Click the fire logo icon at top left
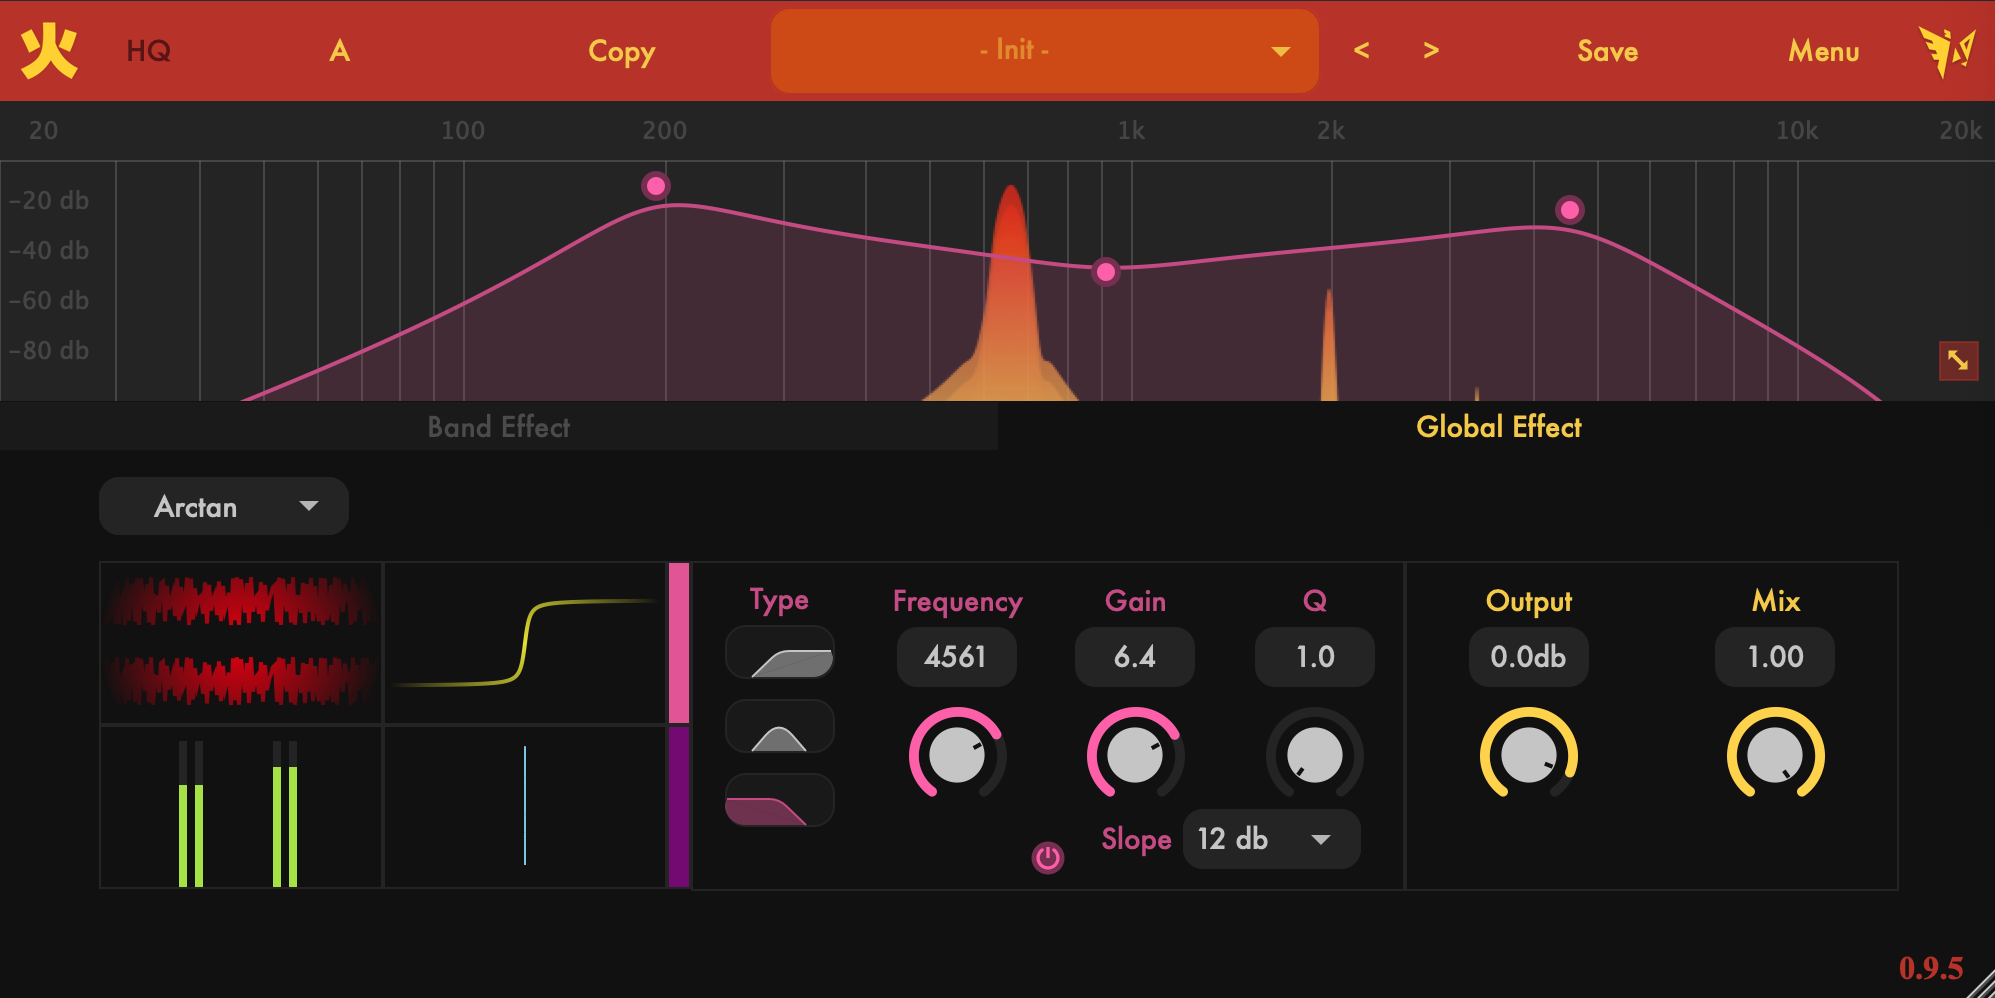This screenshot has width=1995, height=998. coord(49,51)
